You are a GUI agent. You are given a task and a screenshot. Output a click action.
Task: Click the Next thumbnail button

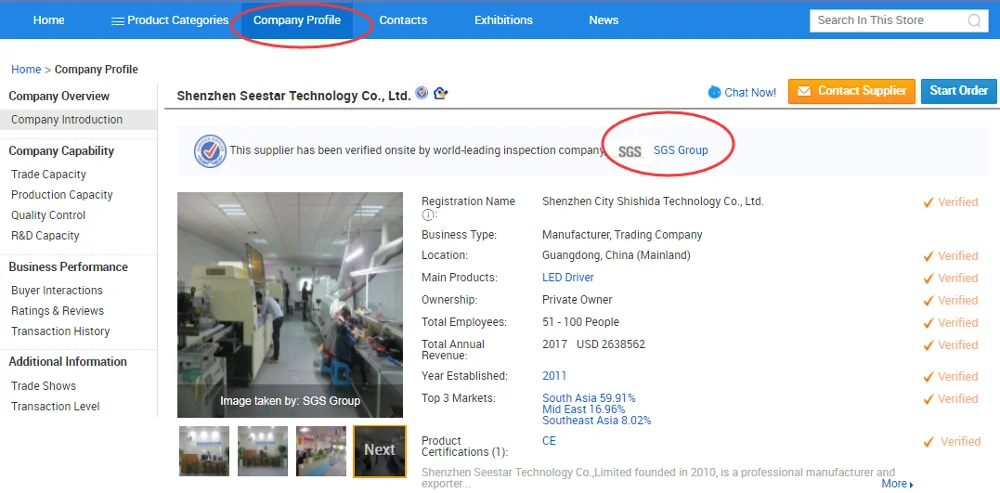[x=379, y=451]
